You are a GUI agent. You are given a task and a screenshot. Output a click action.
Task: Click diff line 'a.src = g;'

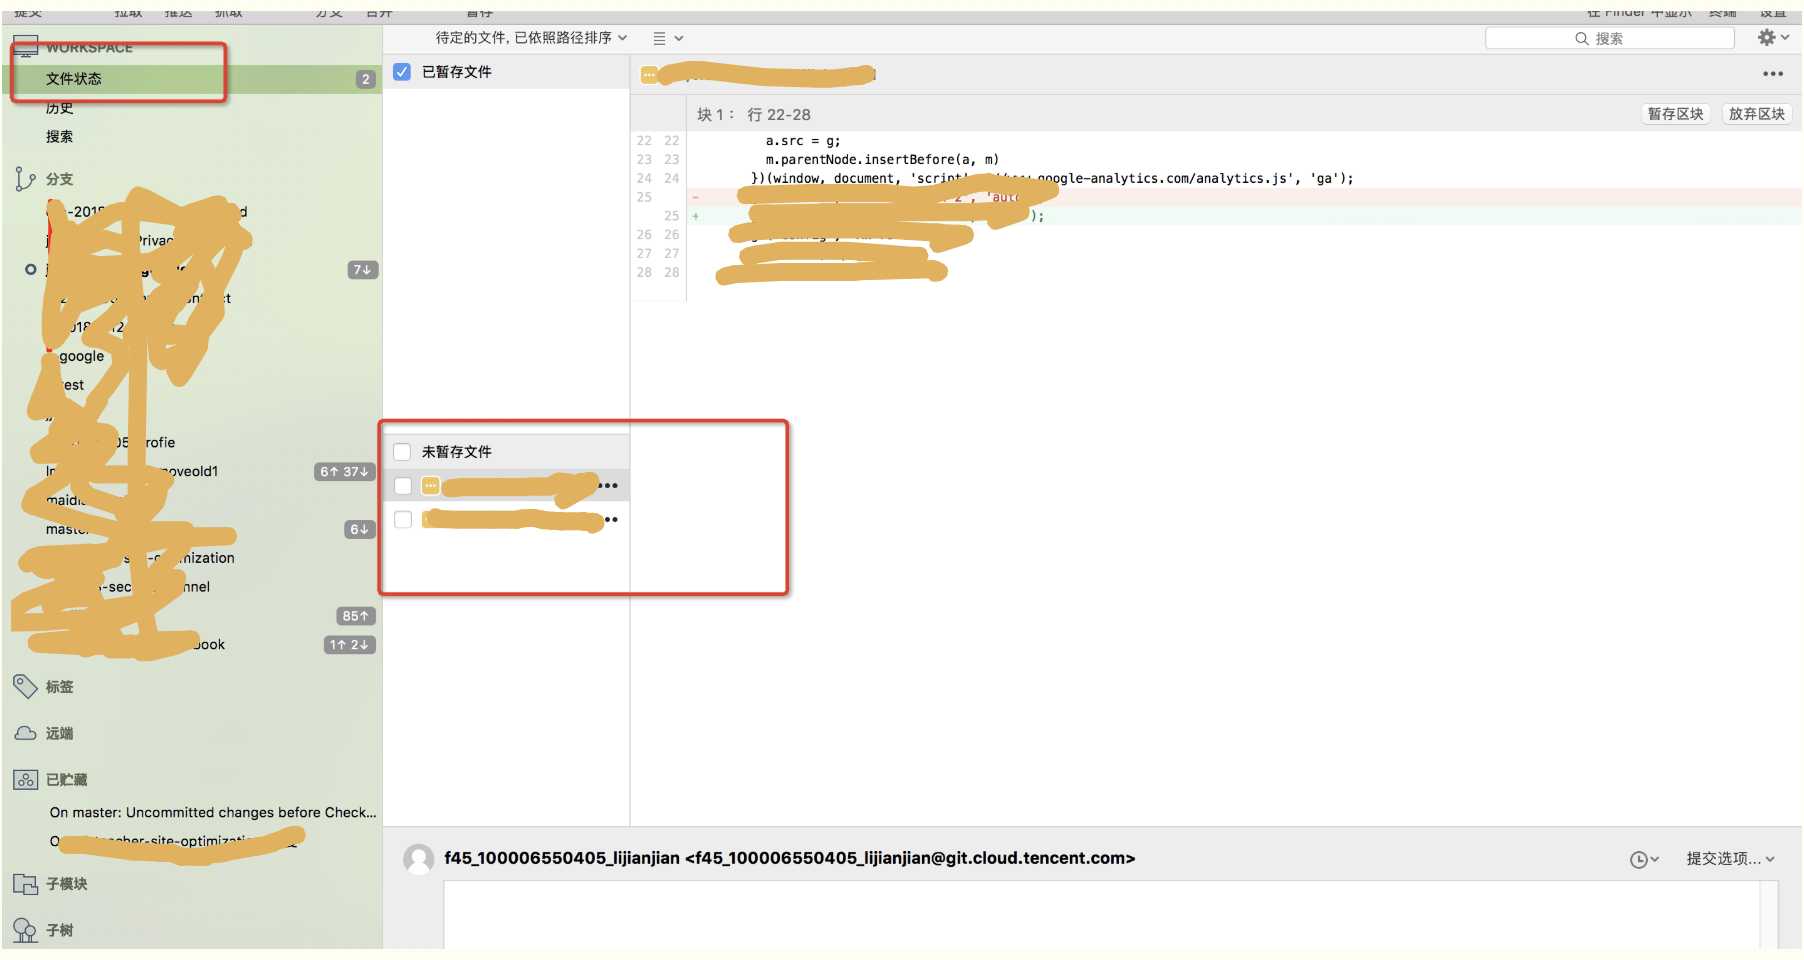803,141
